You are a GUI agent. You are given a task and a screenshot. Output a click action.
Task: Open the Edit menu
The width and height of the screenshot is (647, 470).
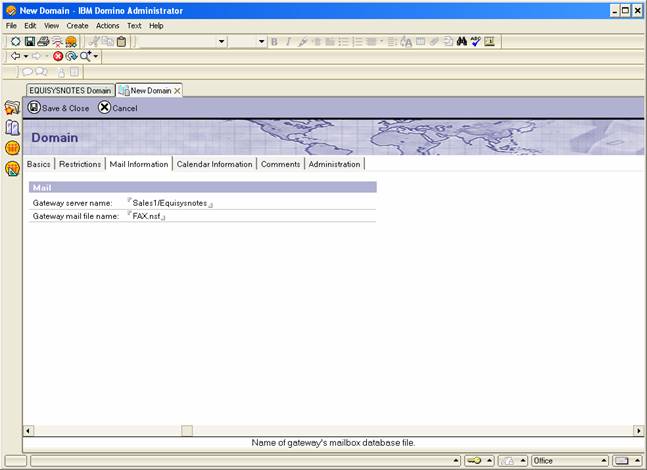click(30, 26)
